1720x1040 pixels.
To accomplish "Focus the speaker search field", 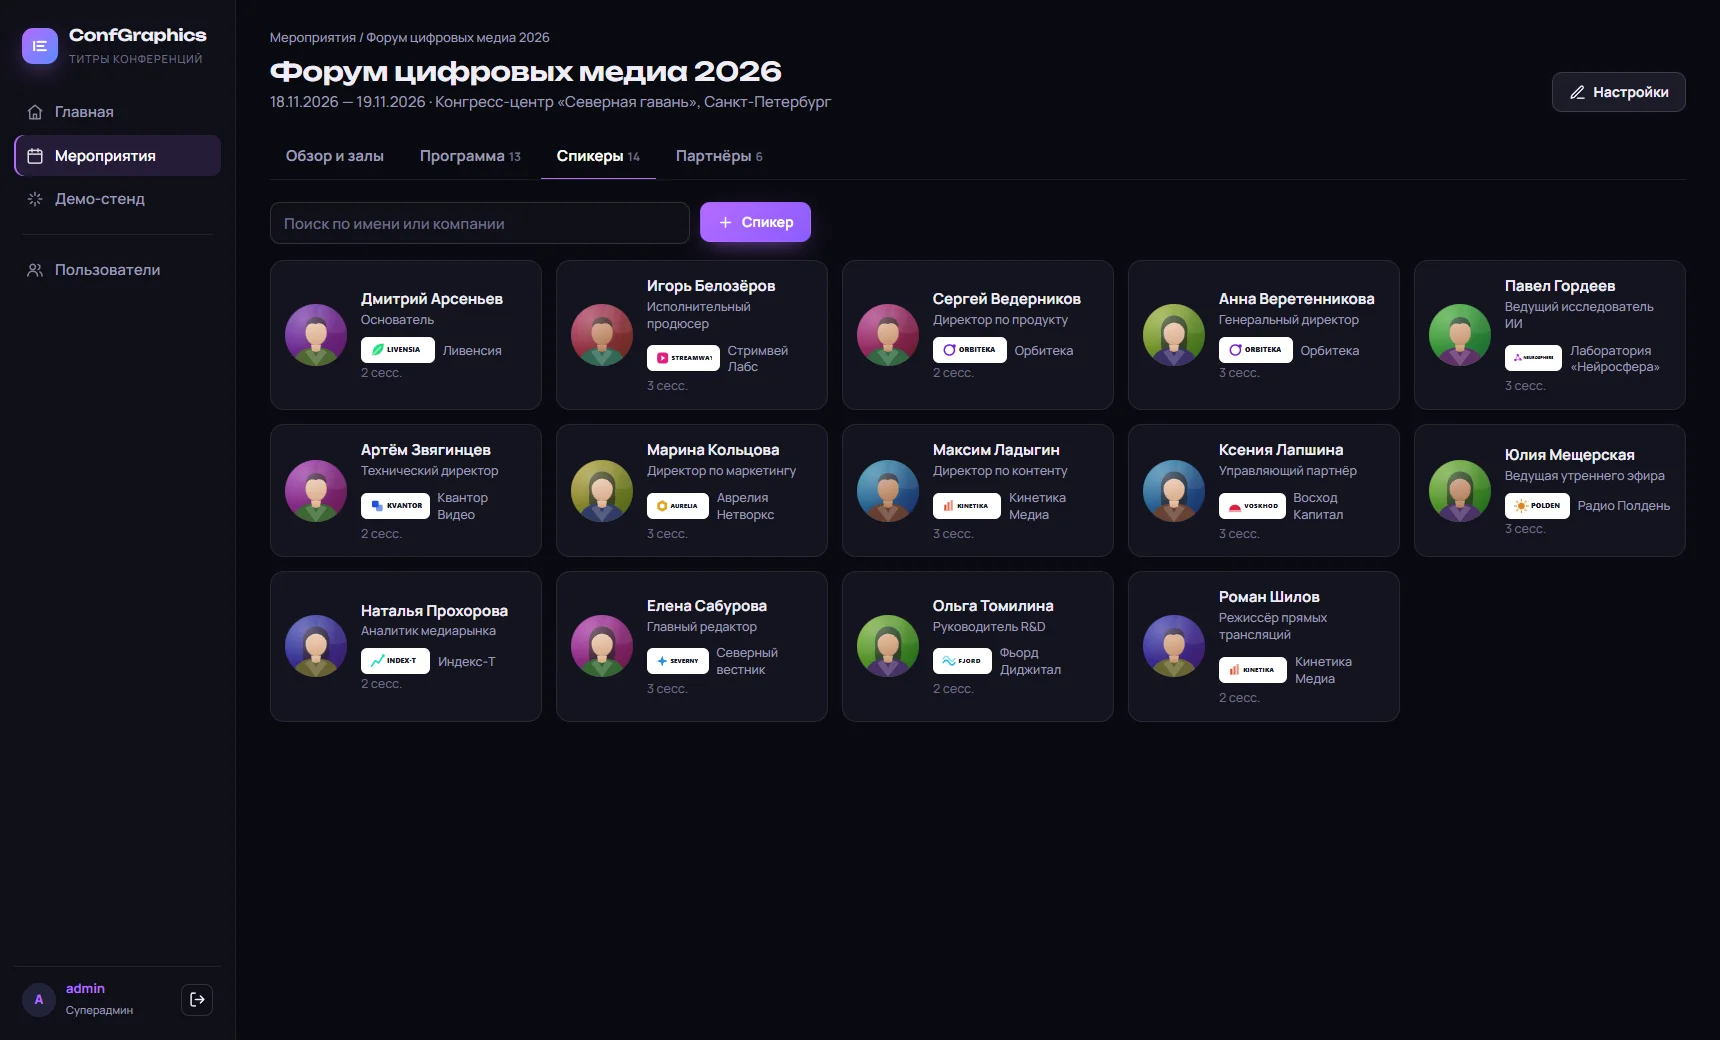I will 480,223.
